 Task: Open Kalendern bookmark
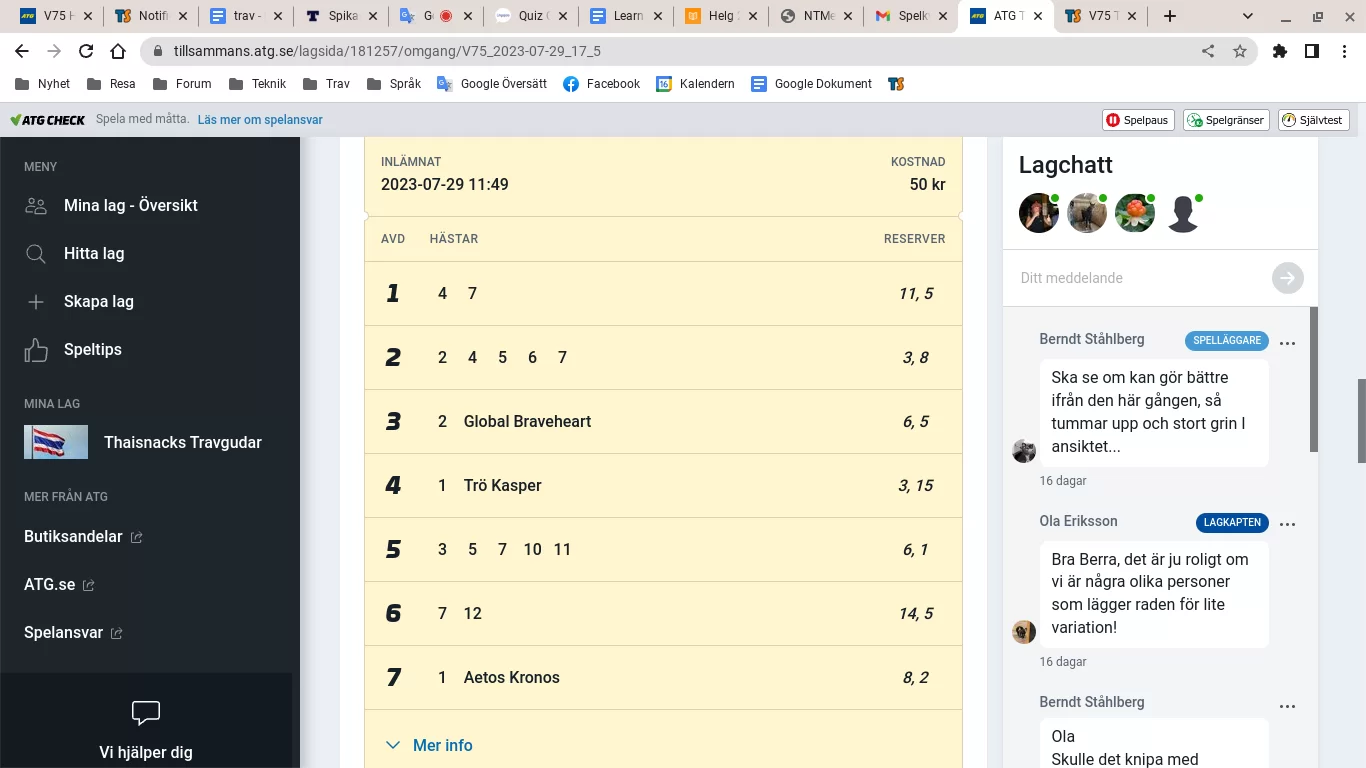[x=695, y=84]
